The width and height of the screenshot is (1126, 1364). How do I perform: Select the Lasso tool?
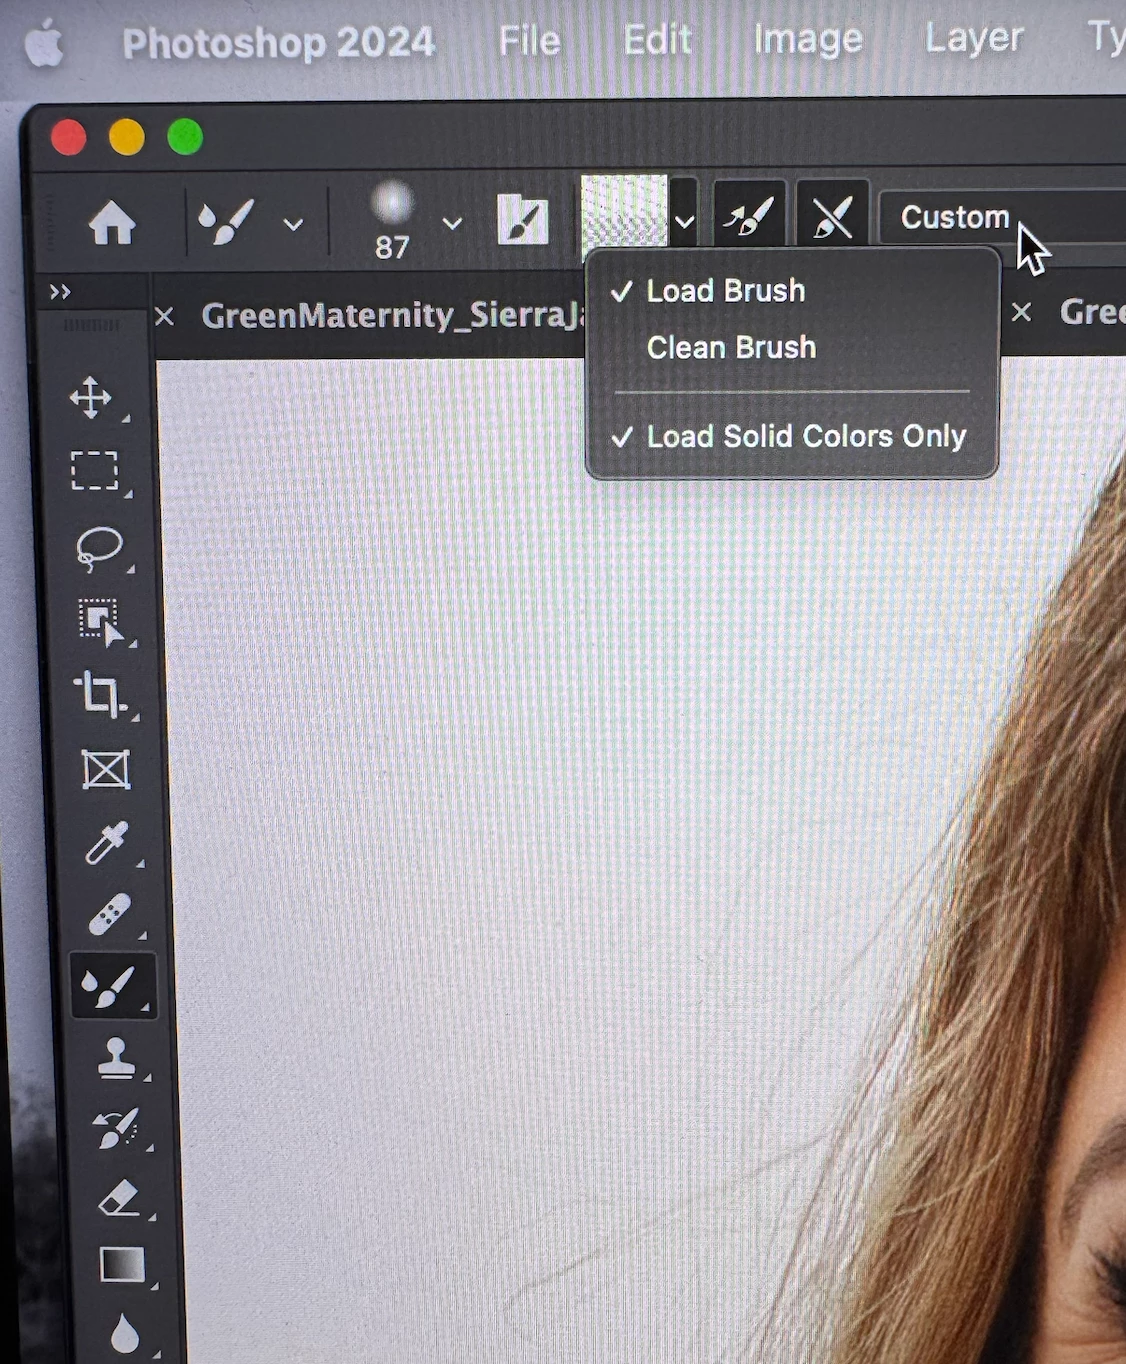tap(99, 548)
